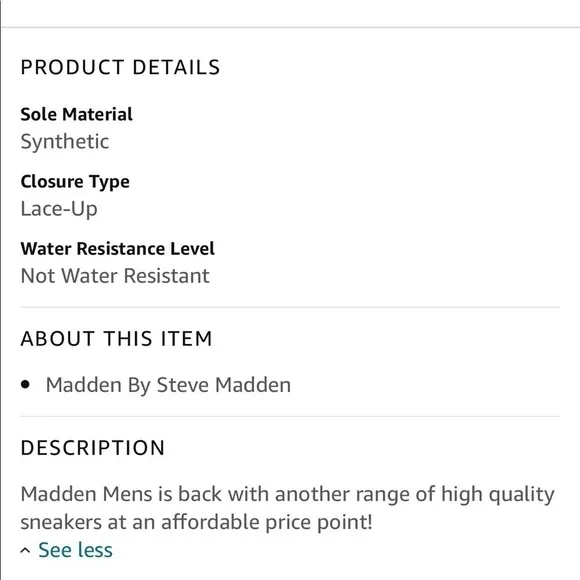Viewport: 580px width, 580px height.
Task: Select the Description heading
Action: (x=92, y=448)
